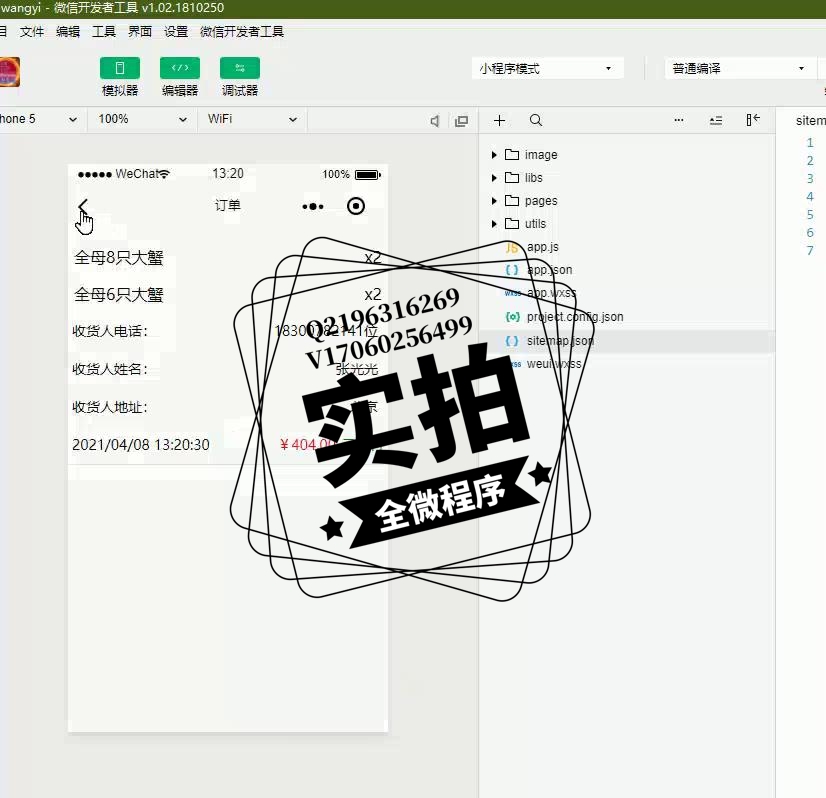
Task: Add a new file with plus icon
Action: (x=499, y=121)
